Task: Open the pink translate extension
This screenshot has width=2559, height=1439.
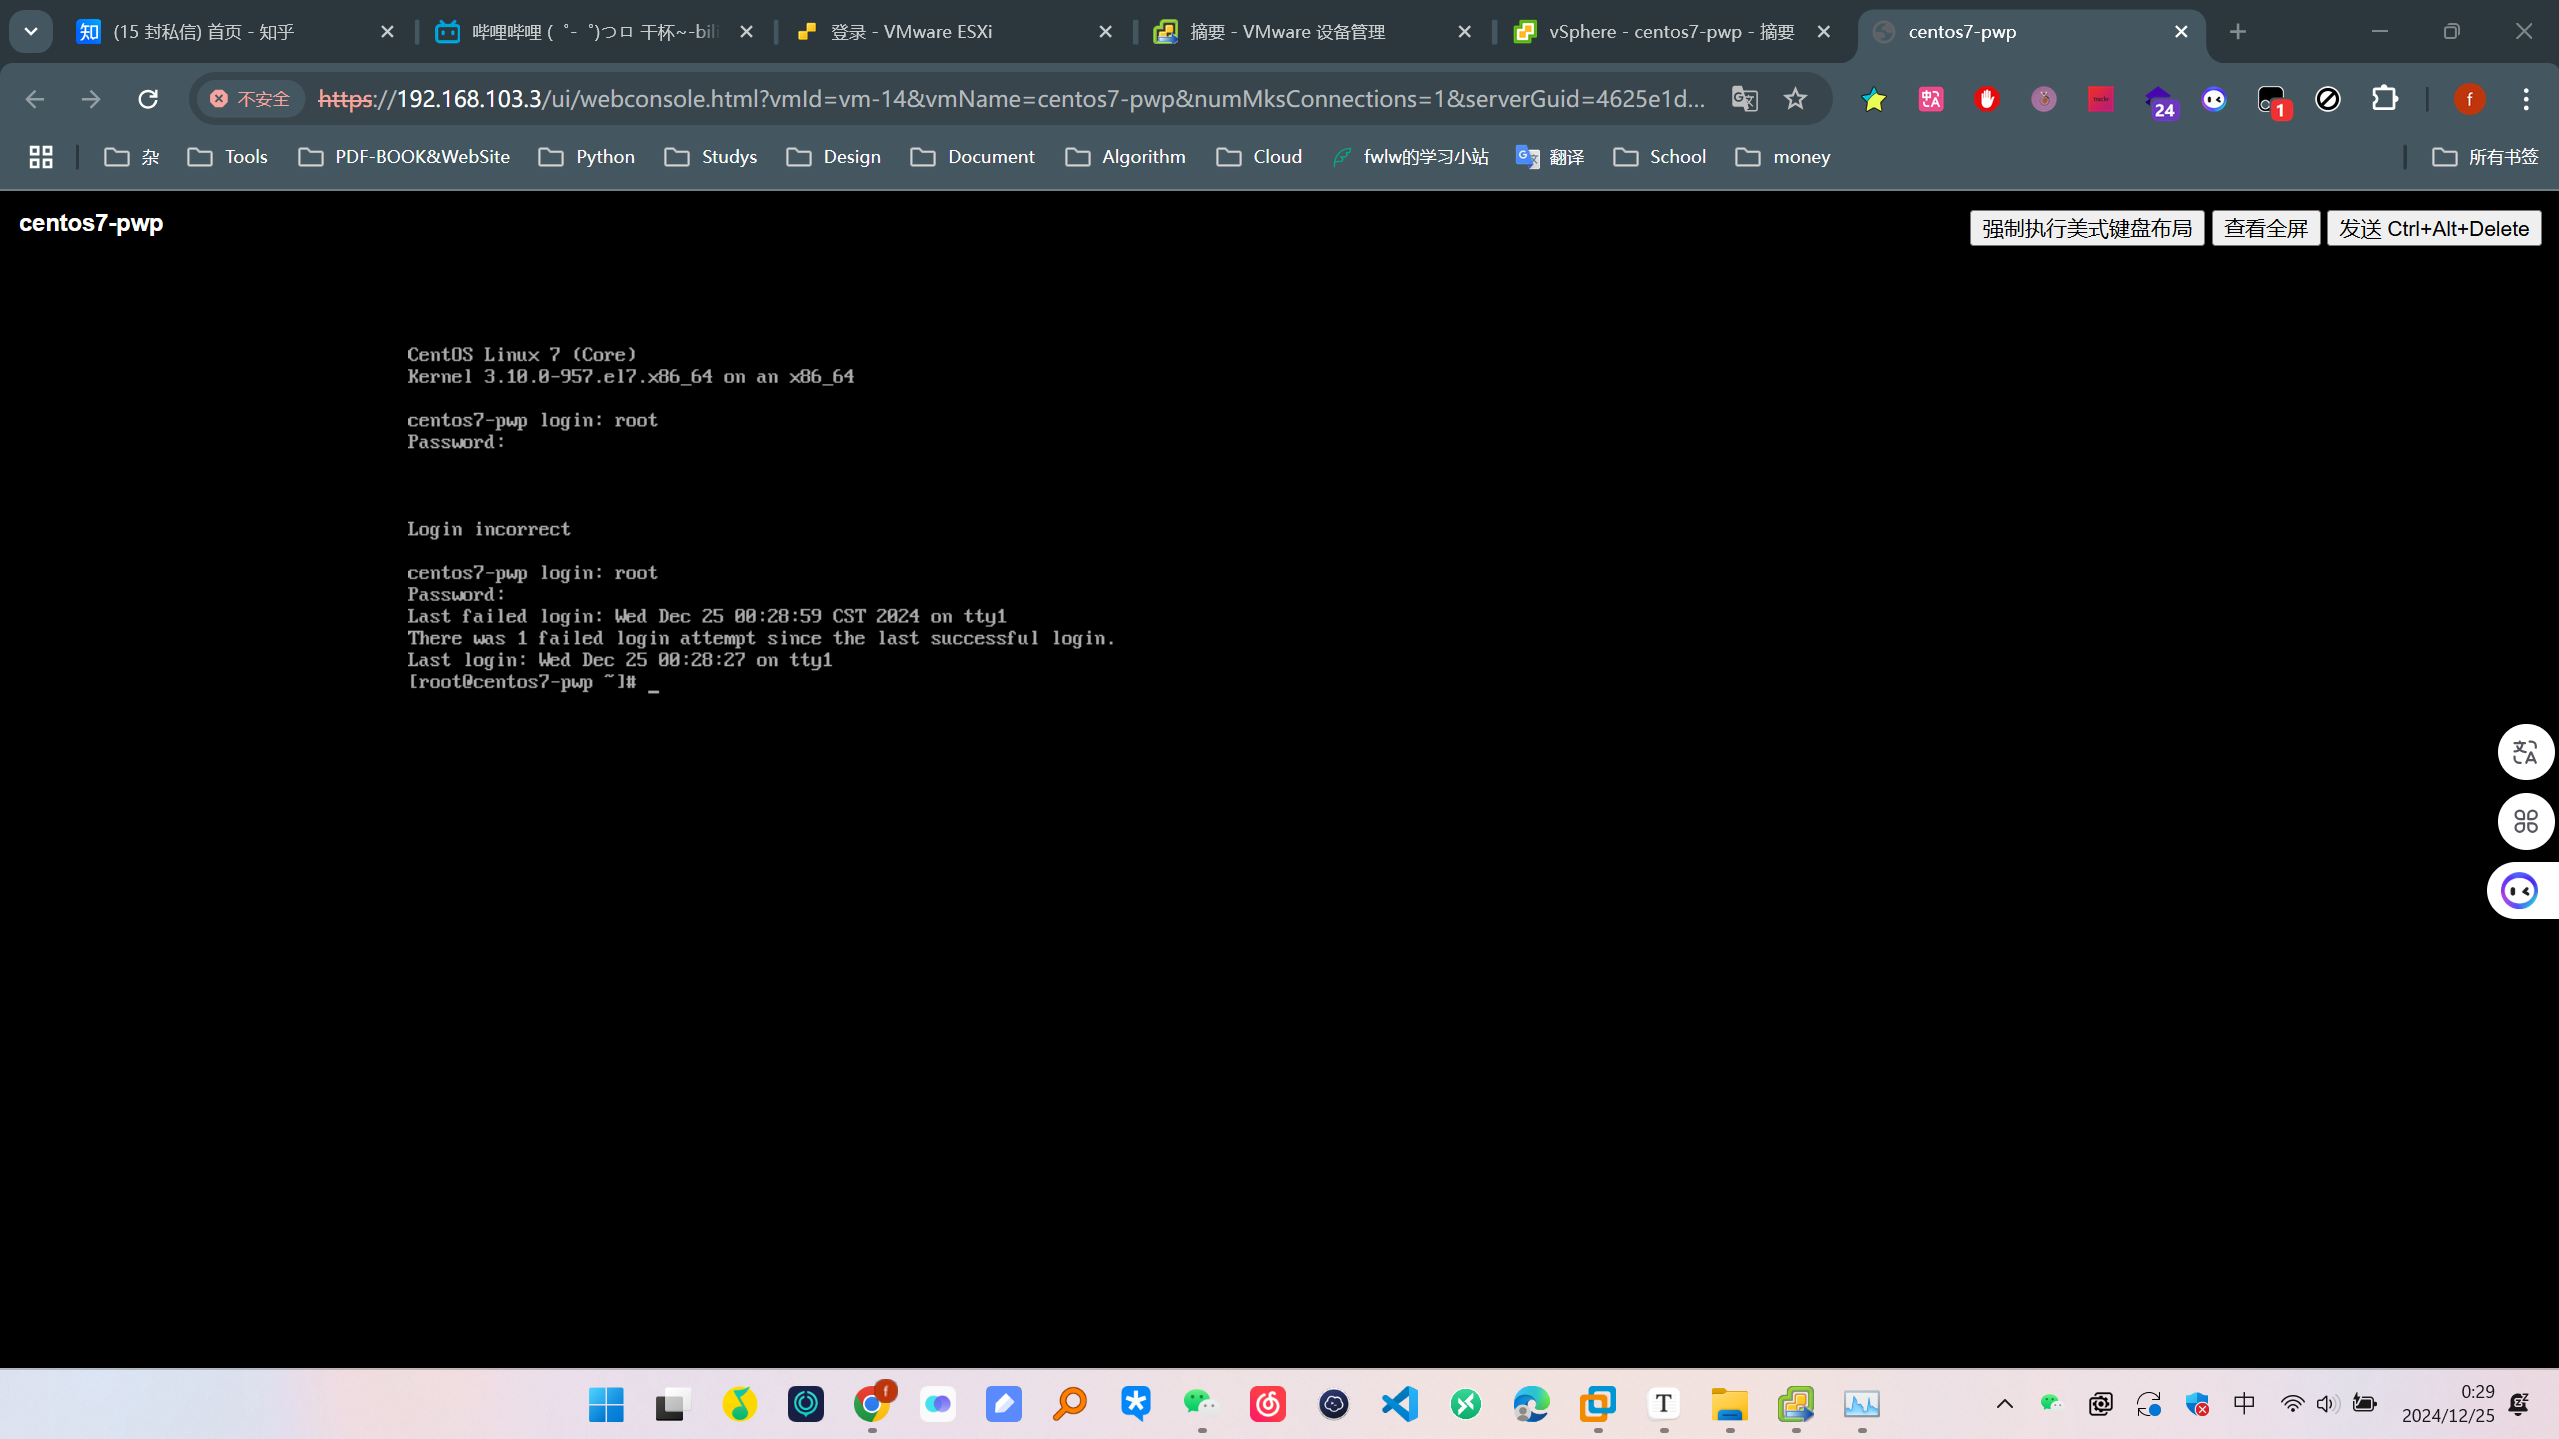Action: 1930,99
